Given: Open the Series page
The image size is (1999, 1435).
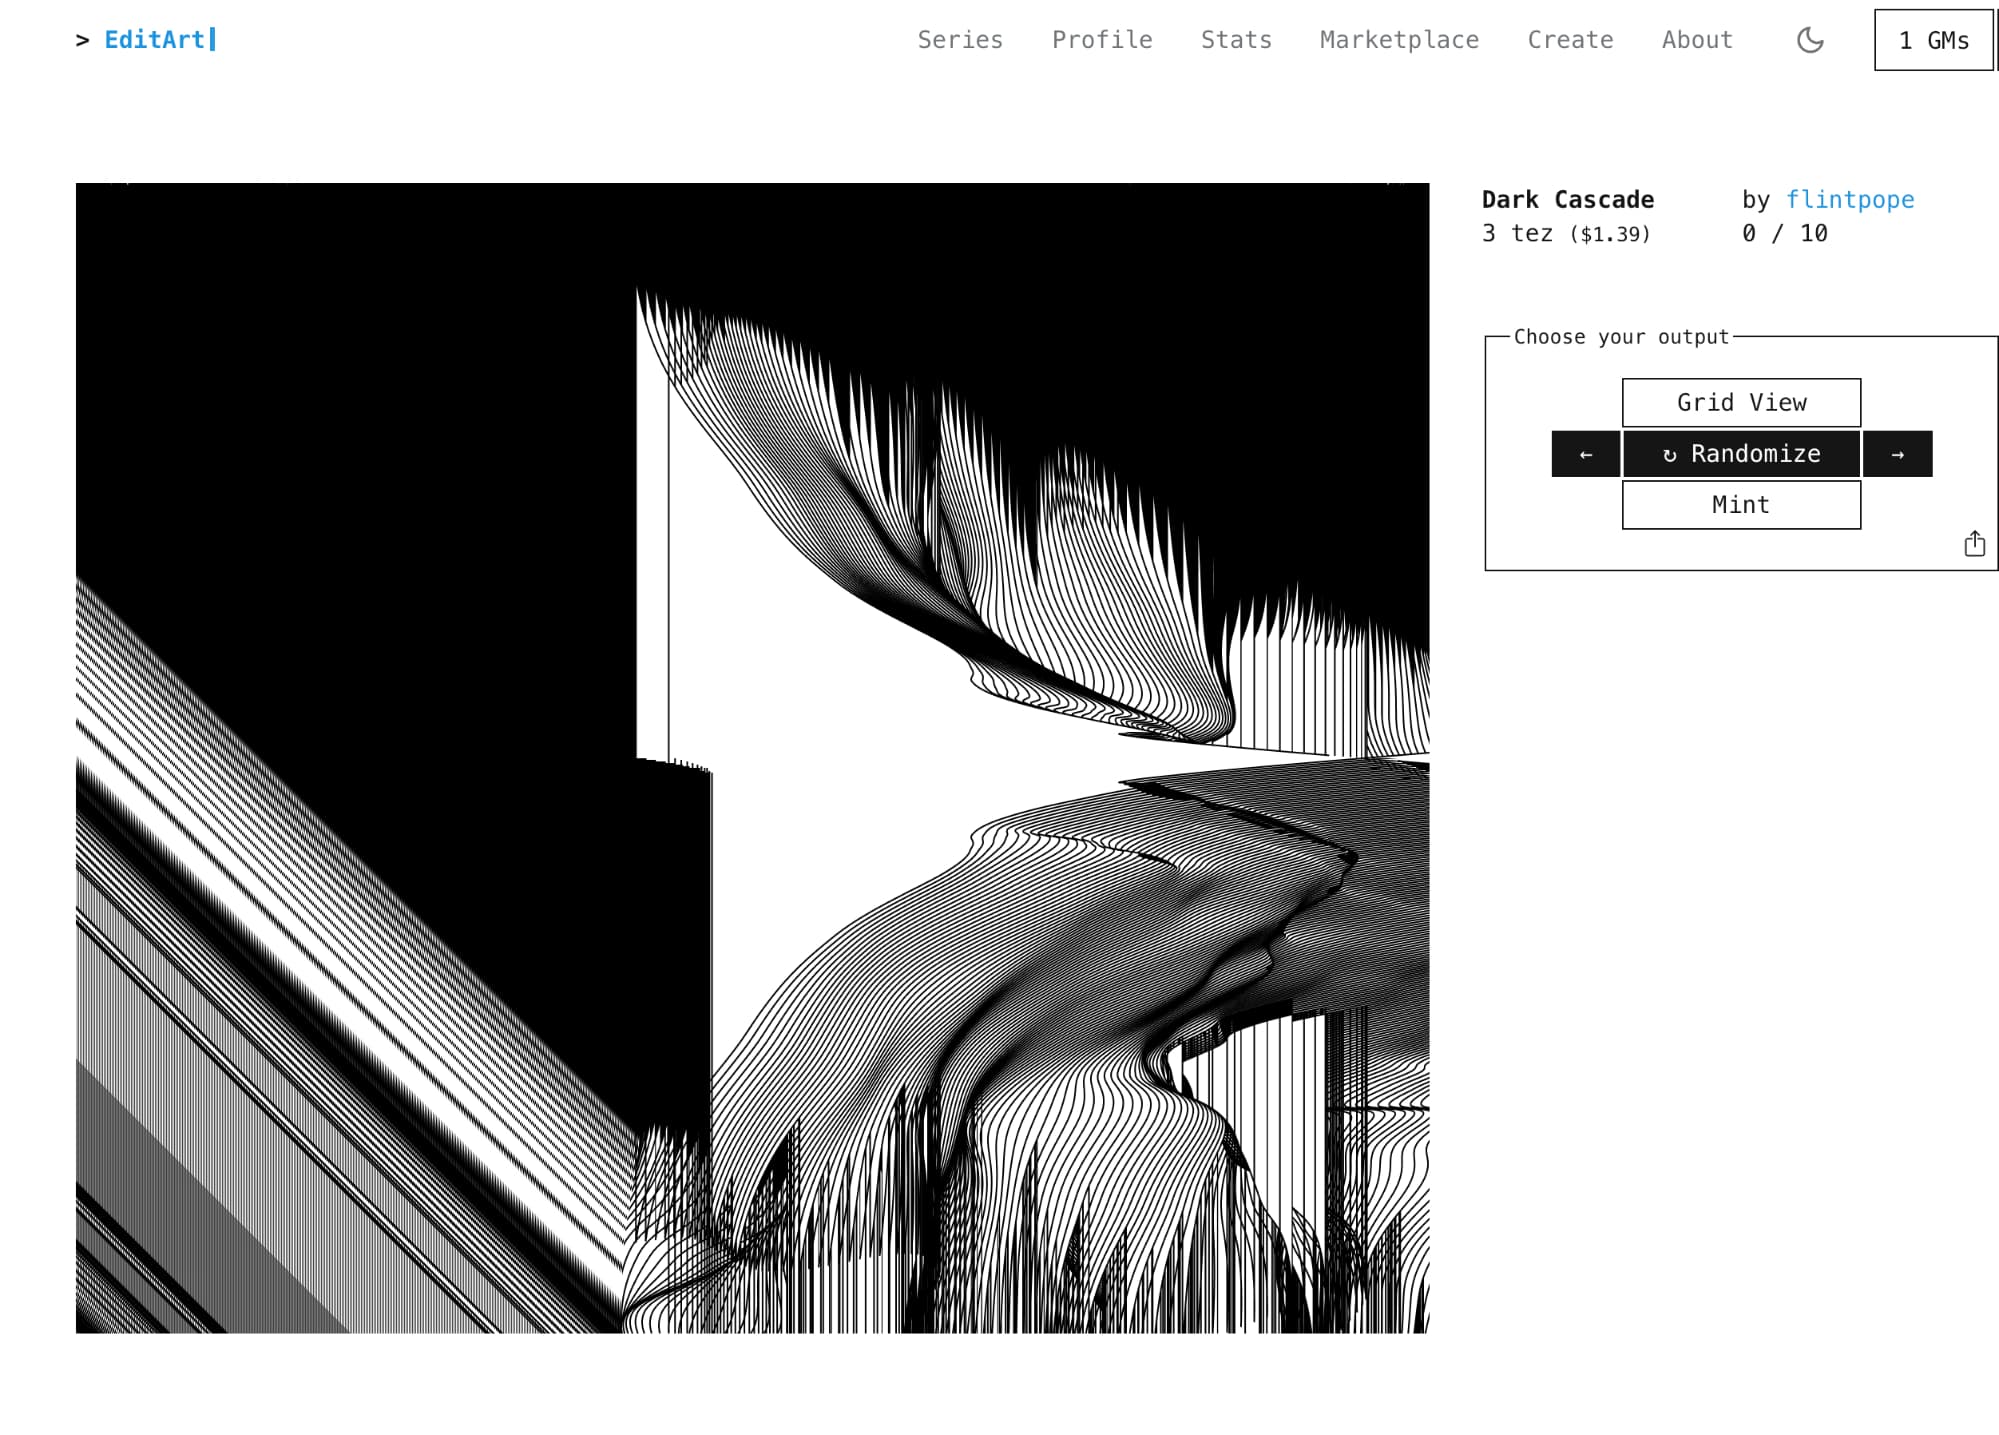Looking at the screenshot, I should coord(960,40).
